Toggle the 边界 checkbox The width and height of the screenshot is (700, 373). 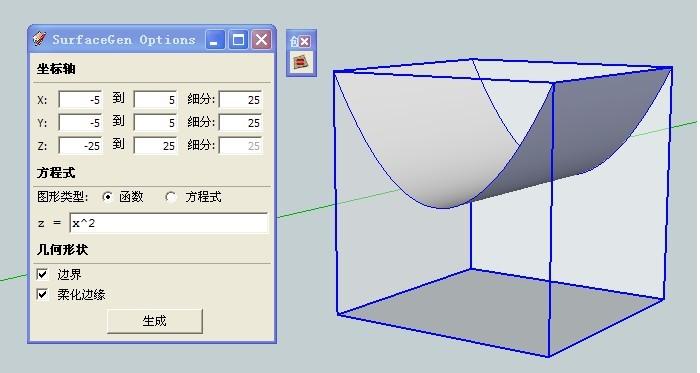pos(42,274)
